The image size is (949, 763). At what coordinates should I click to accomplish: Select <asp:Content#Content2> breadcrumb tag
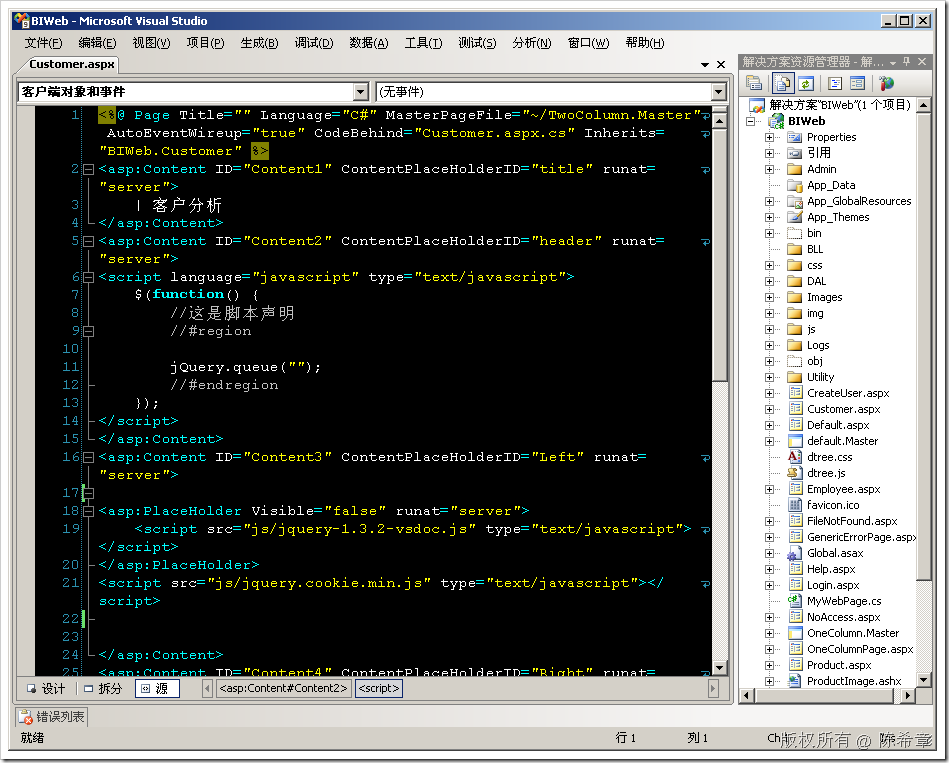283,689
